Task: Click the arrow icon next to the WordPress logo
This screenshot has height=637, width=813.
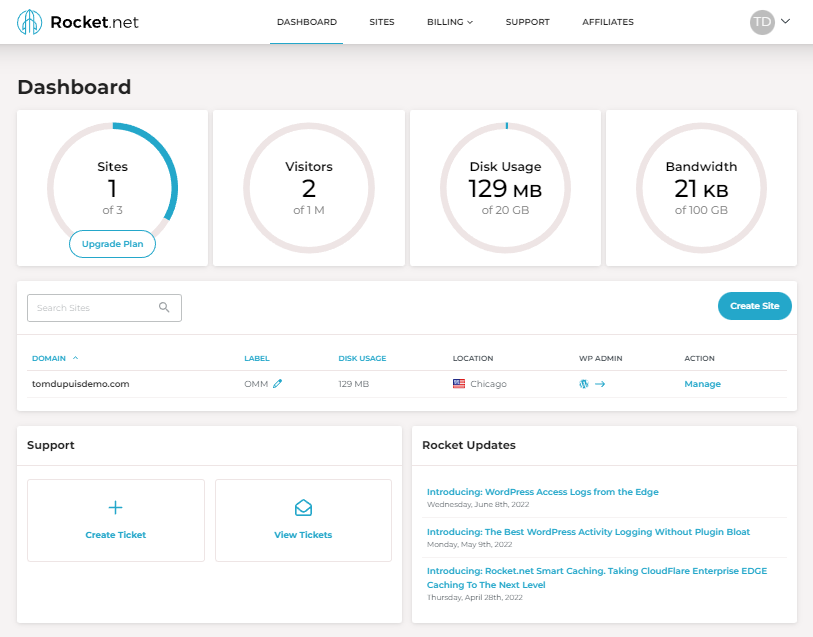Action: [x=600, y=383]
